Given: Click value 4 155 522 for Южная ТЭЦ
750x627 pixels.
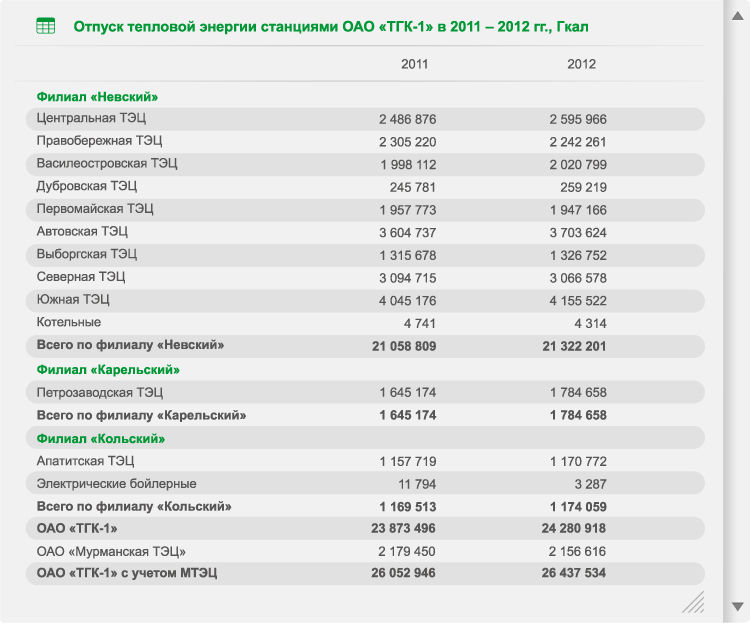Looking at the screenshot, I should click(578, 301).
